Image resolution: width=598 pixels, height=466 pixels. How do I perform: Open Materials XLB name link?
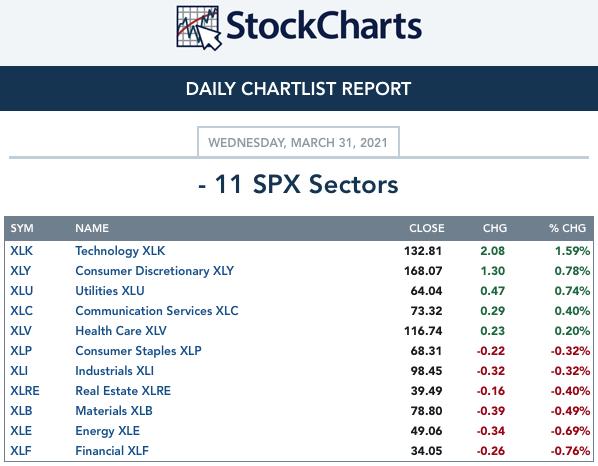click(x=114, y=411)
